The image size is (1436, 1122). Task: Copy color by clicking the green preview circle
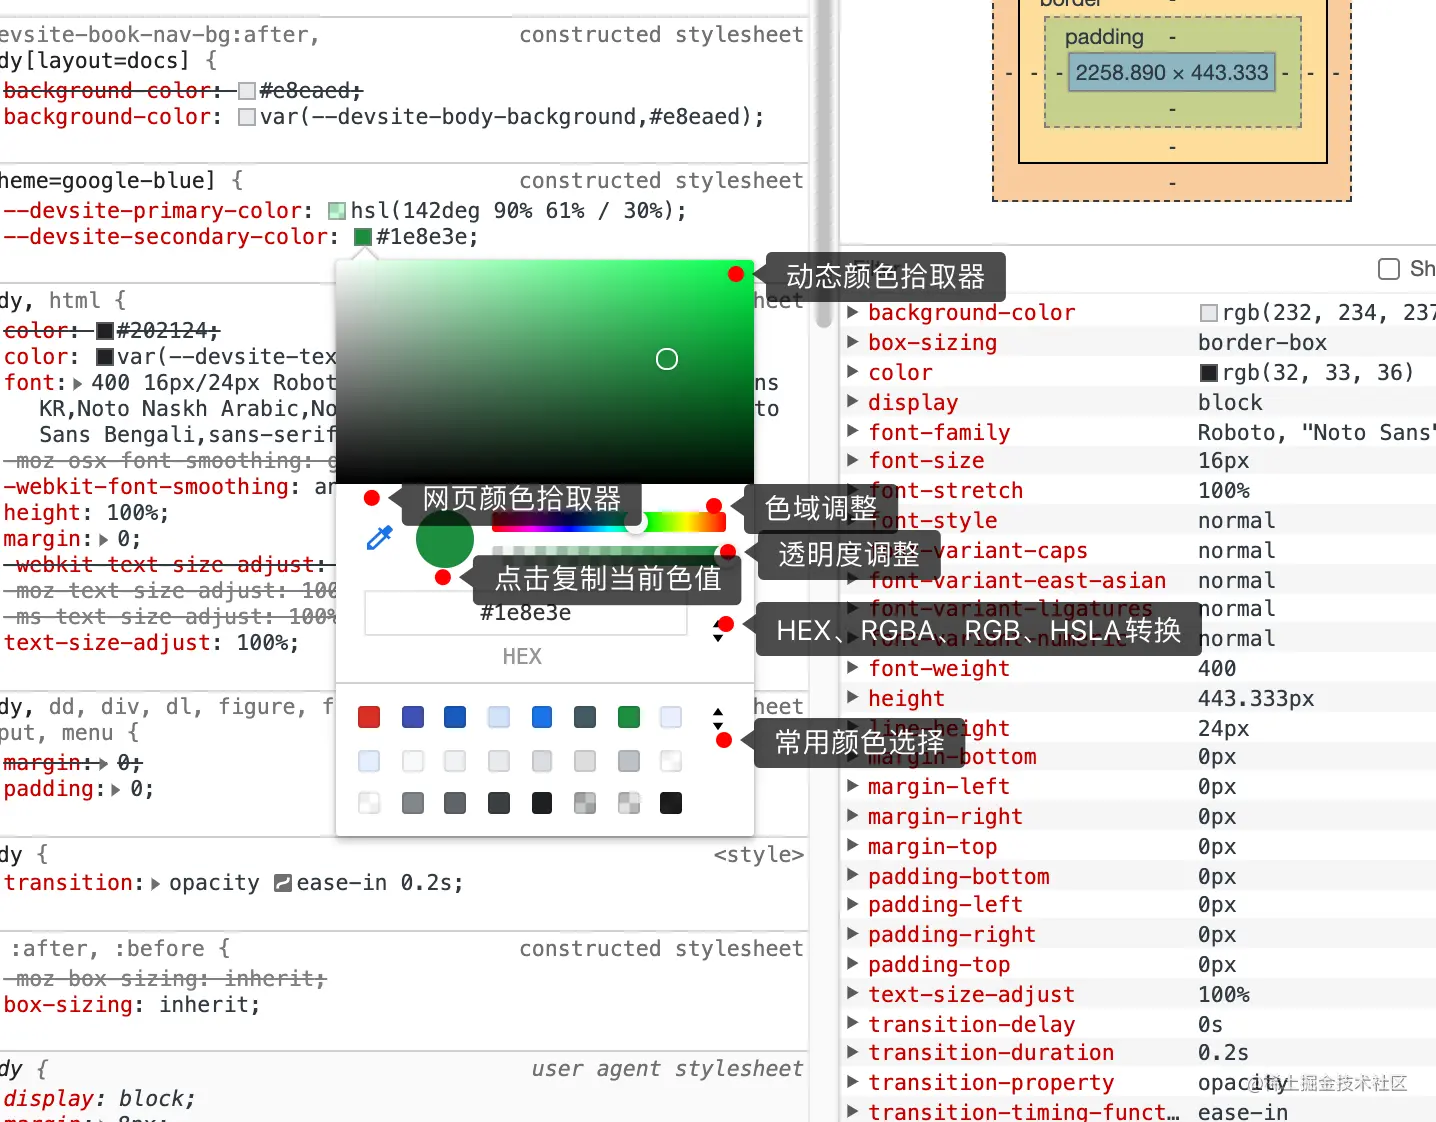[444, 538]
